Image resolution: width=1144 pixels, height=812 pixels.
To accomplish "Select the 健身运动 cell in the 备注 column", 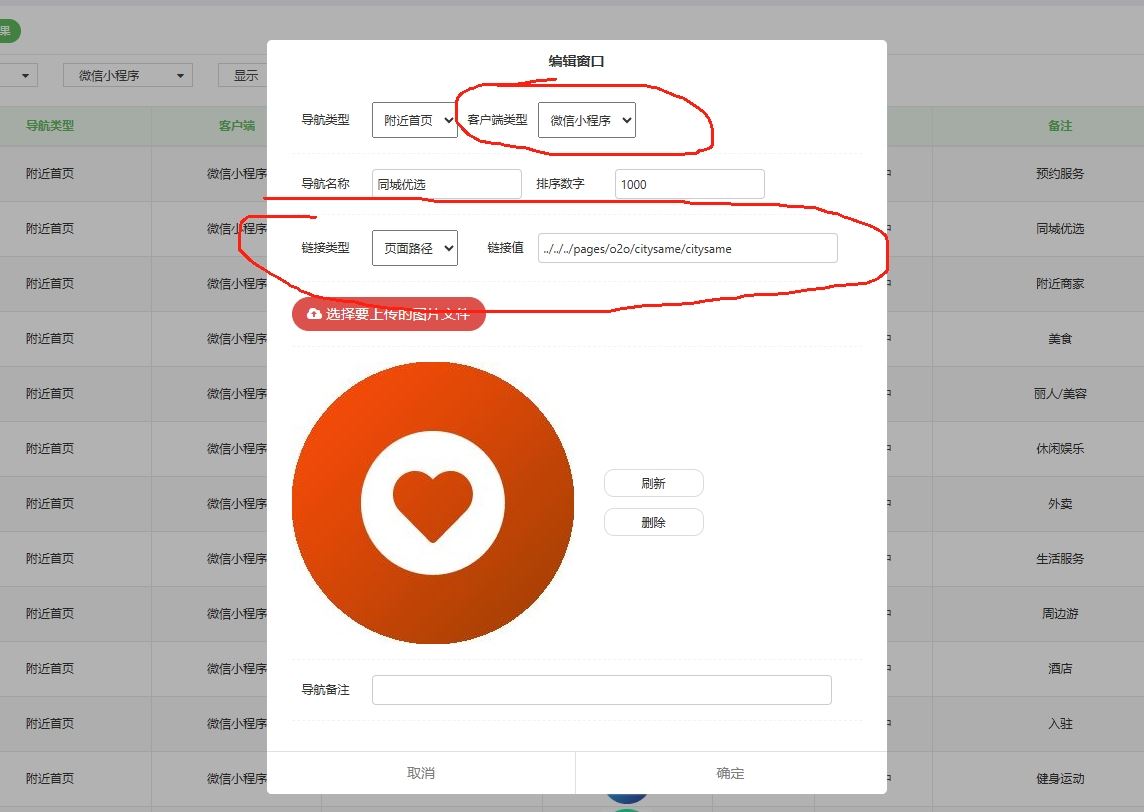I will click(x=1059, y=778).
